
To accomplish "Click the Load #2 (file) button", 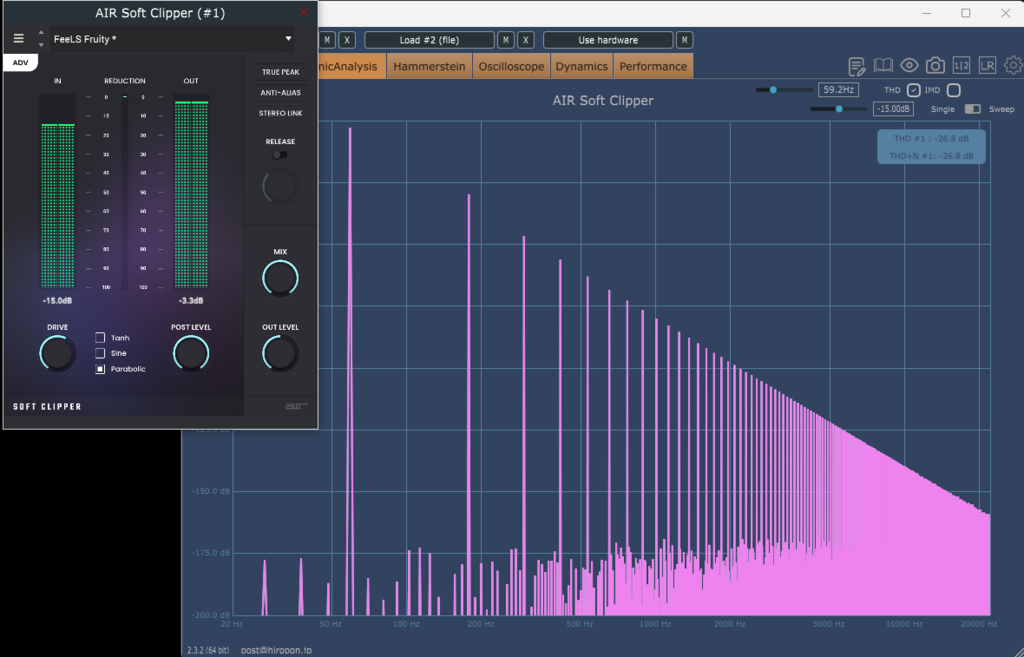I will point(429,40).
